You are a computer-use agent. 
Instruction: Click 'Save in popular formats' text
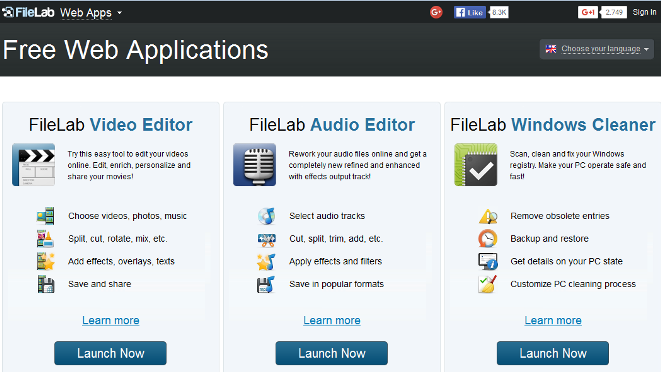point(336,284)
